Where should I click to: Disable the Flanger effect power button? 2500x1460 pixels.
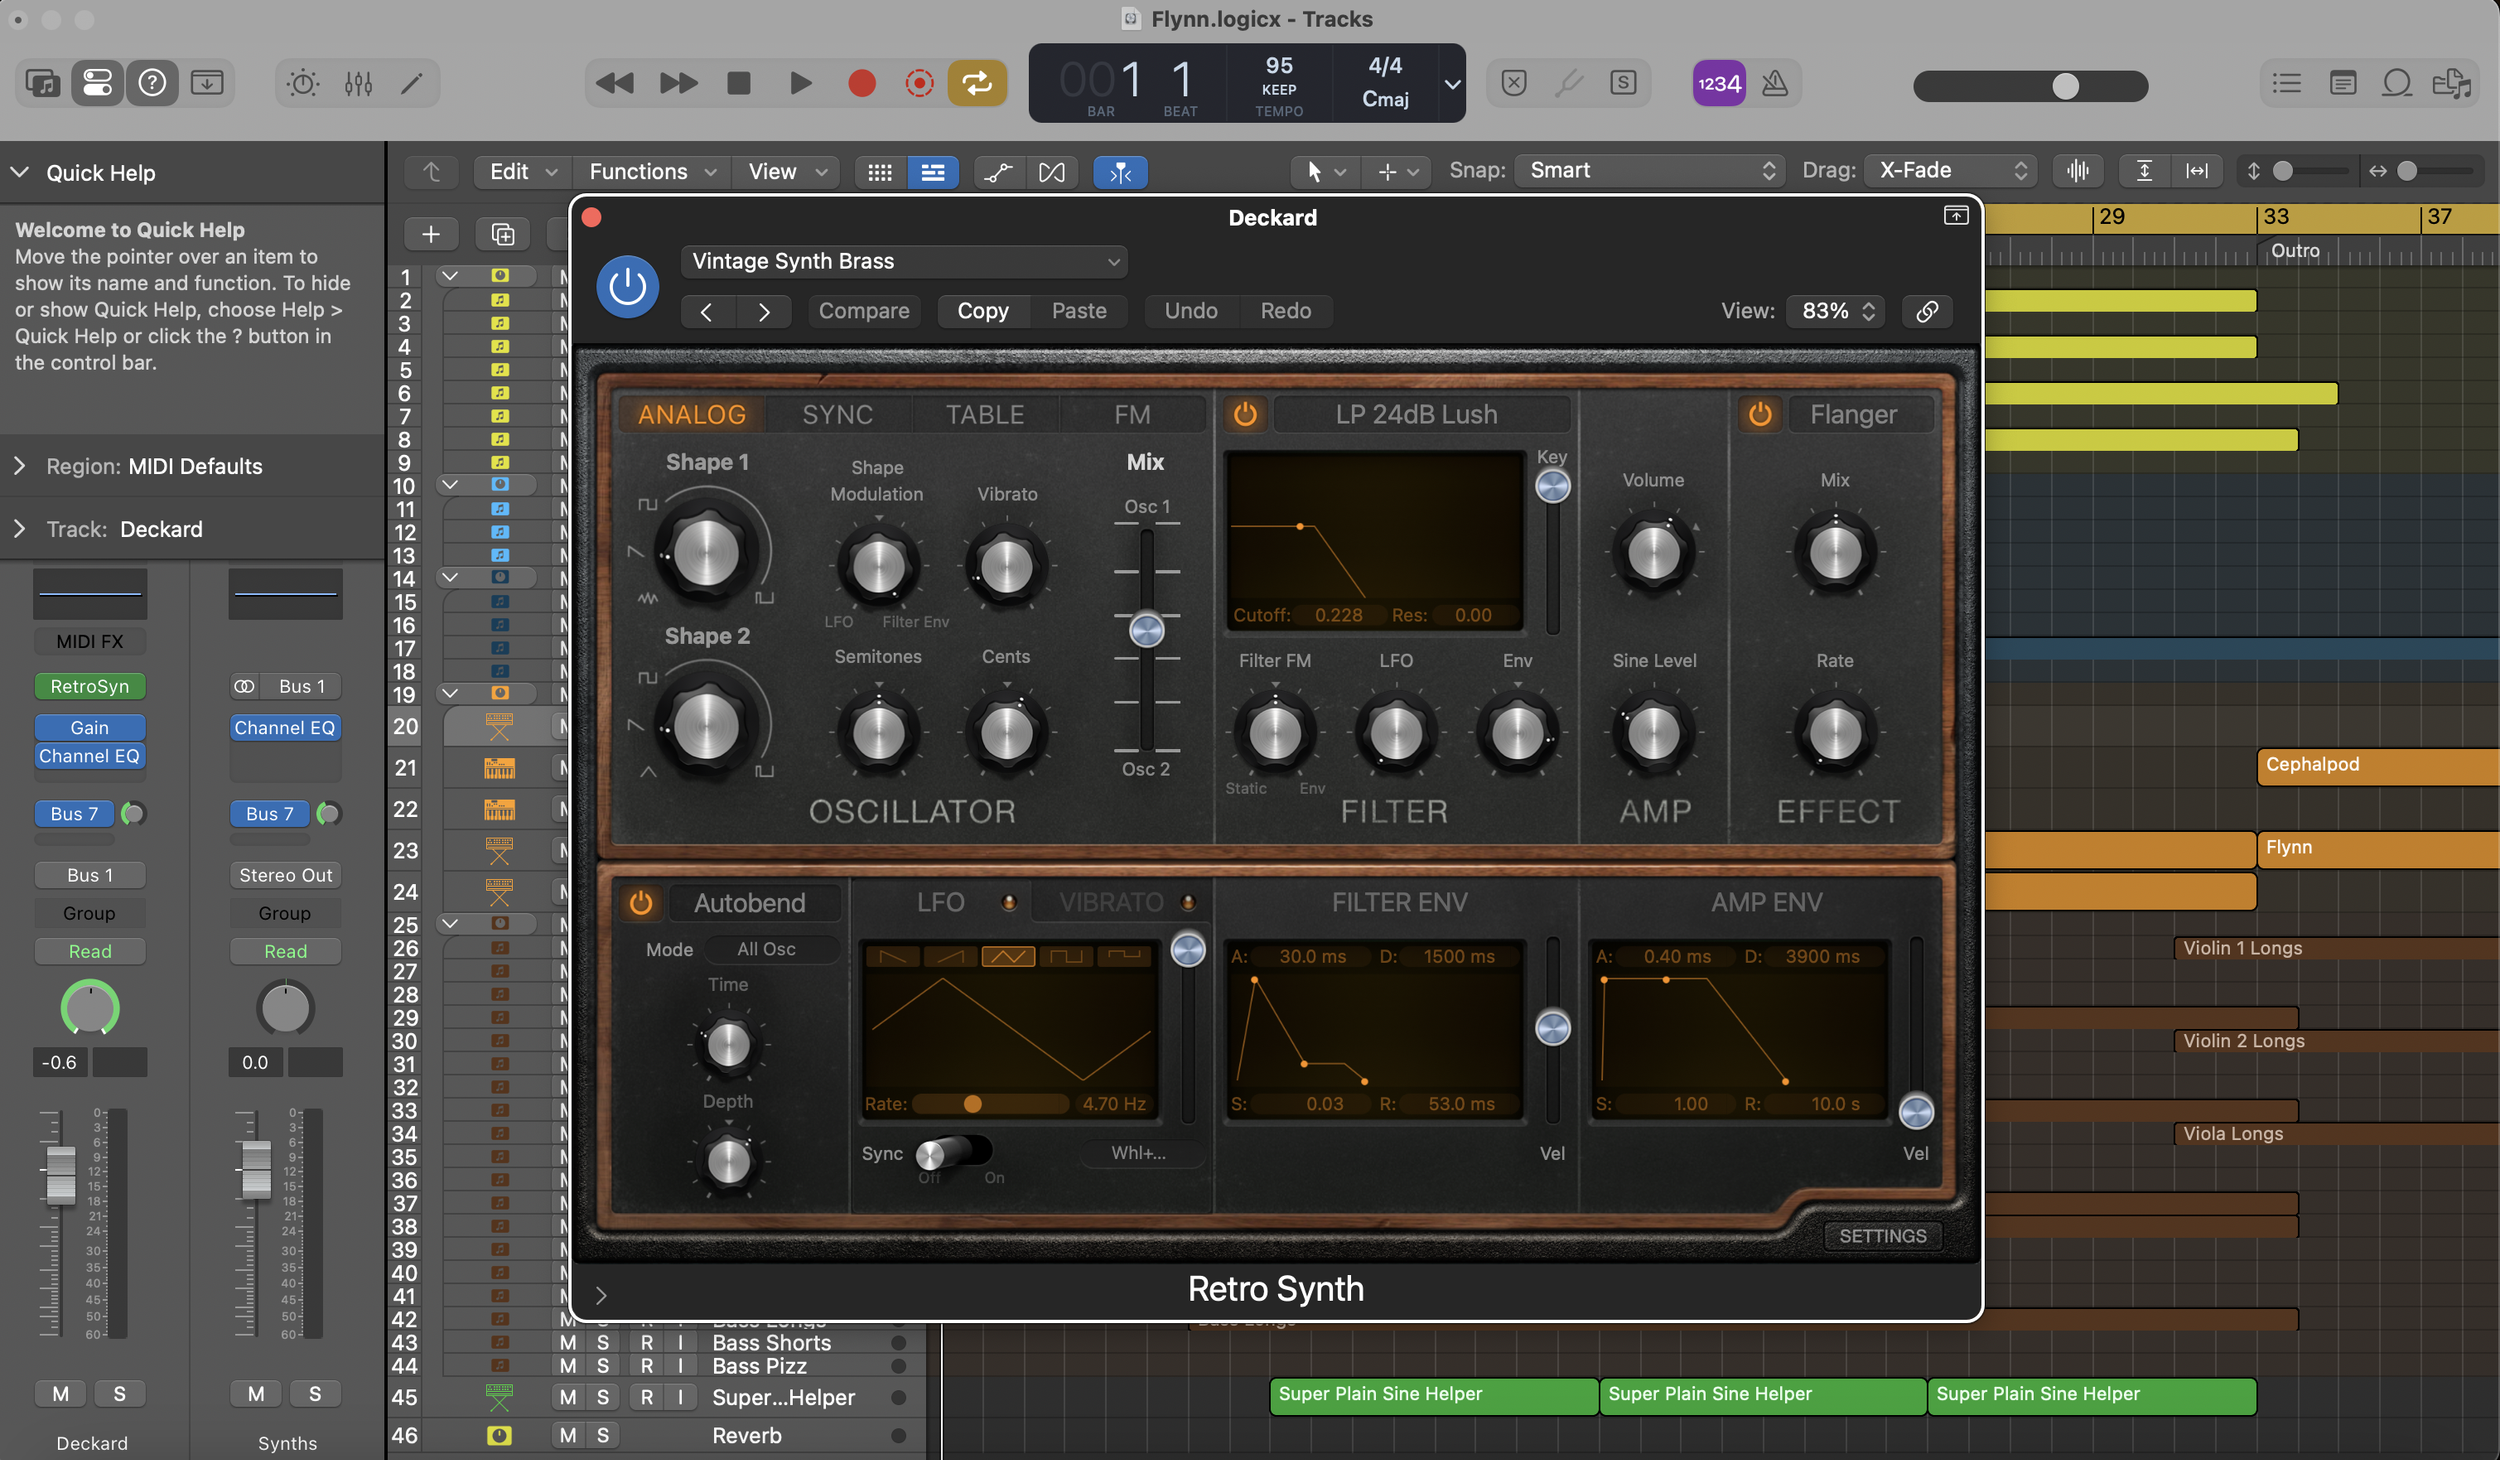1760,414
